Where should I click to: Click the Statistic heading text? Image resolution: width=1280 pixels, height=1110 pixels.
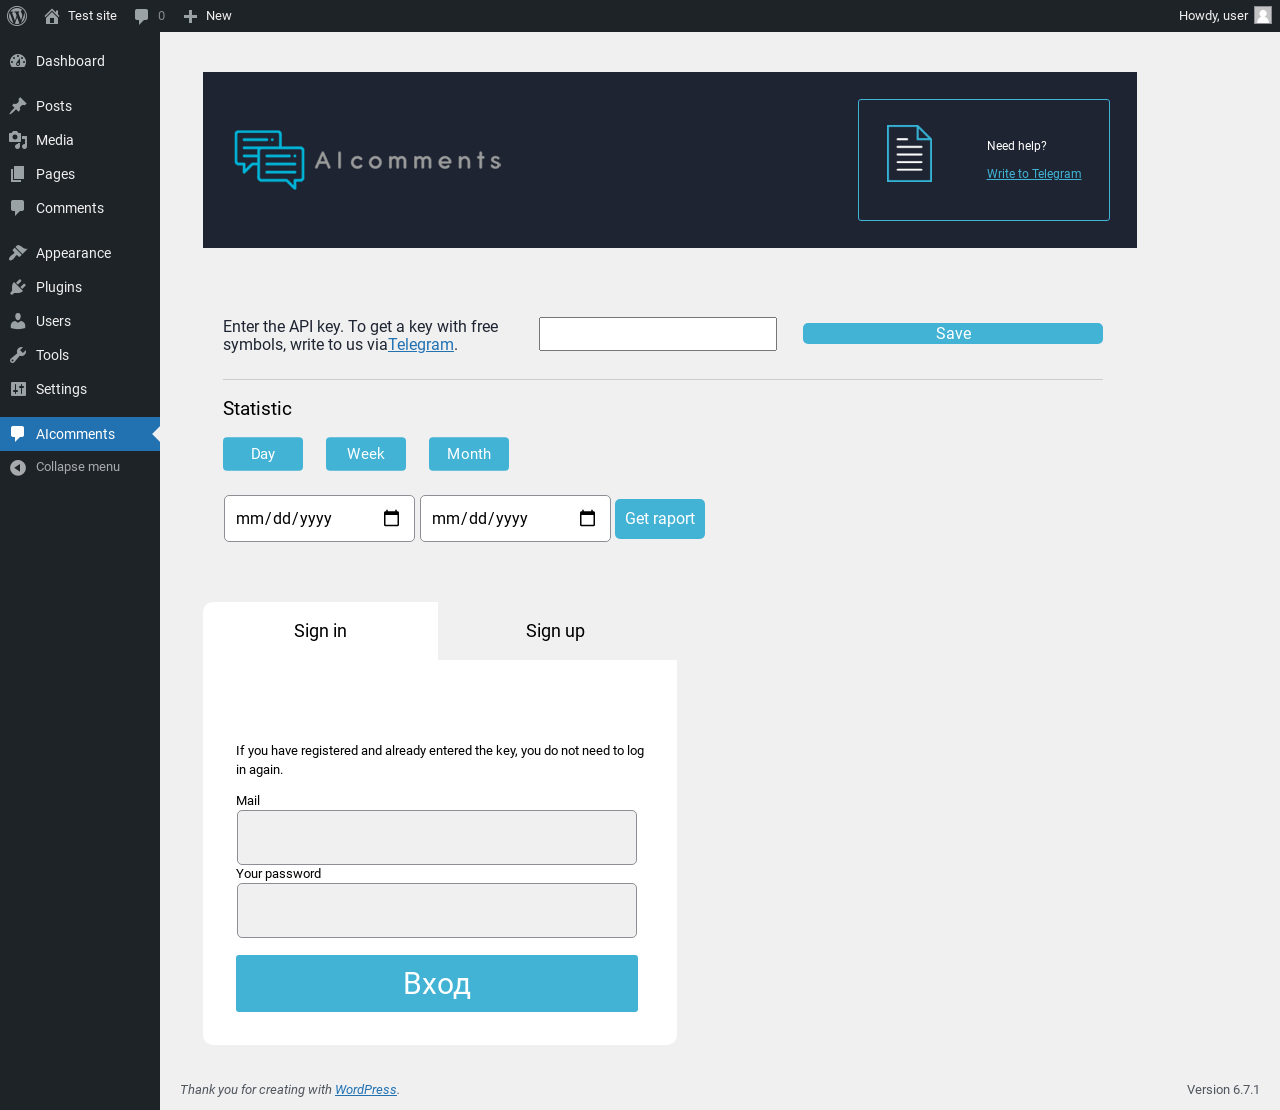257,409
